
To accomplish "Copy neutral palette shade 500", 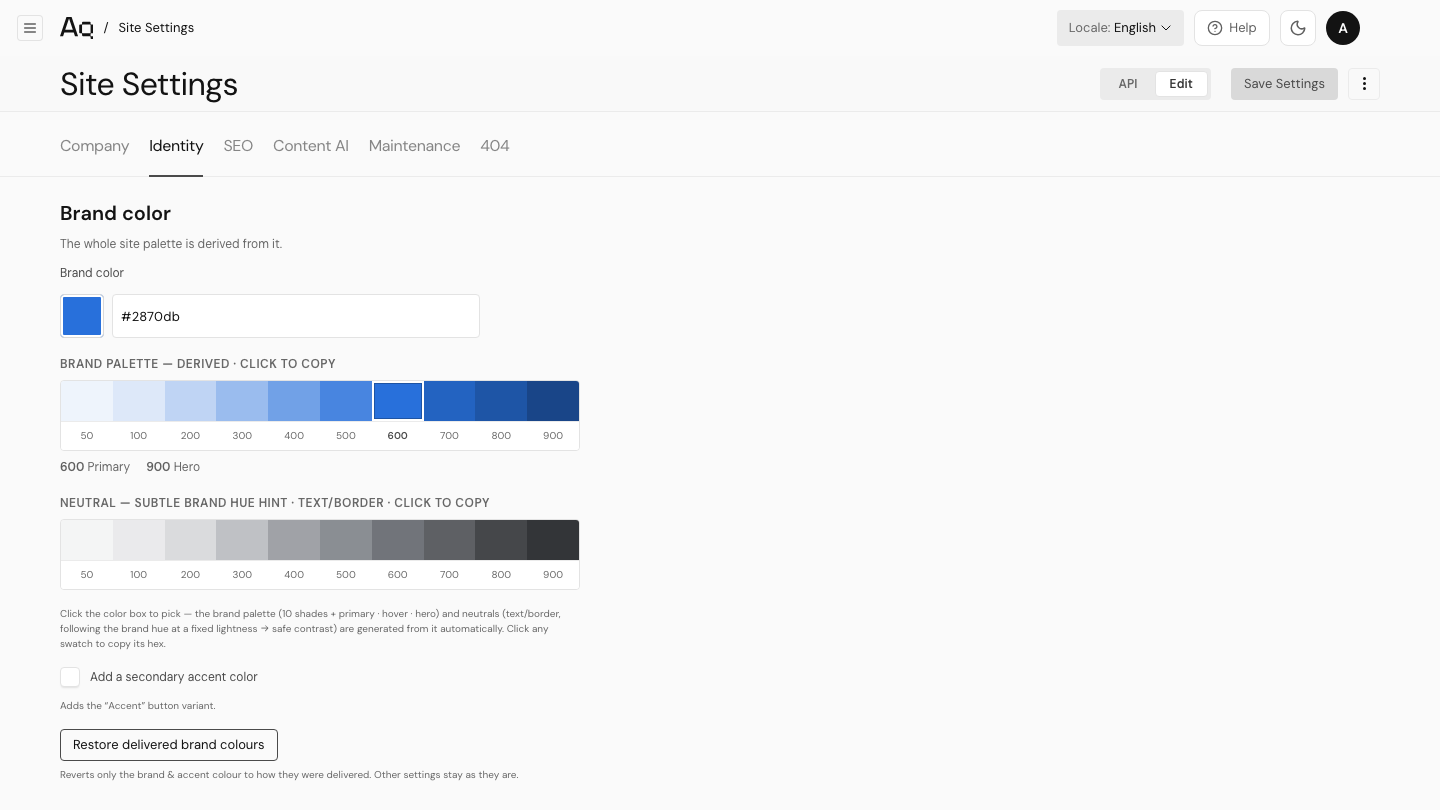I will (346, 540).
